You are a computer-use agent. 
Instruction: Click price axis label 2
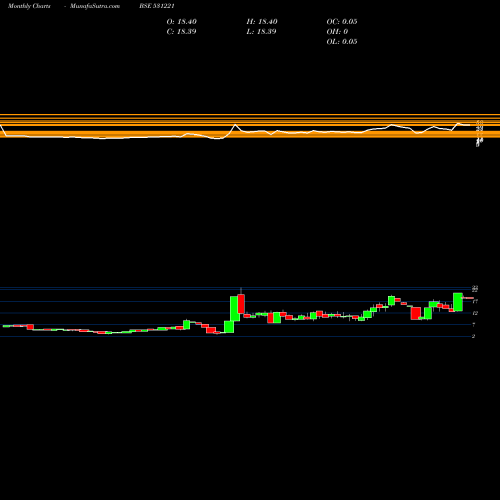click(473, 336)
